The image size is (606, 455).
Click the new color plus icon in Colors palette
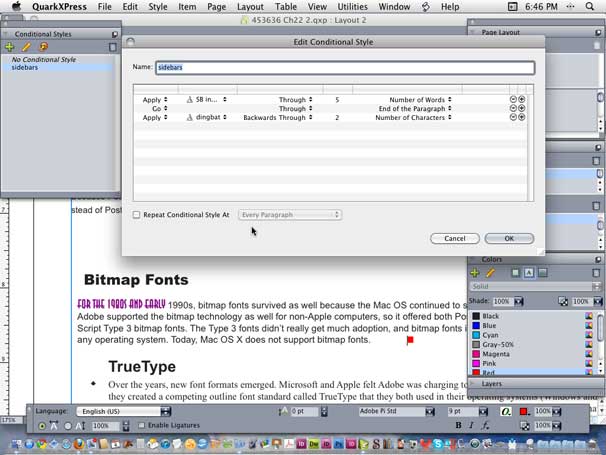pos(475,273)
